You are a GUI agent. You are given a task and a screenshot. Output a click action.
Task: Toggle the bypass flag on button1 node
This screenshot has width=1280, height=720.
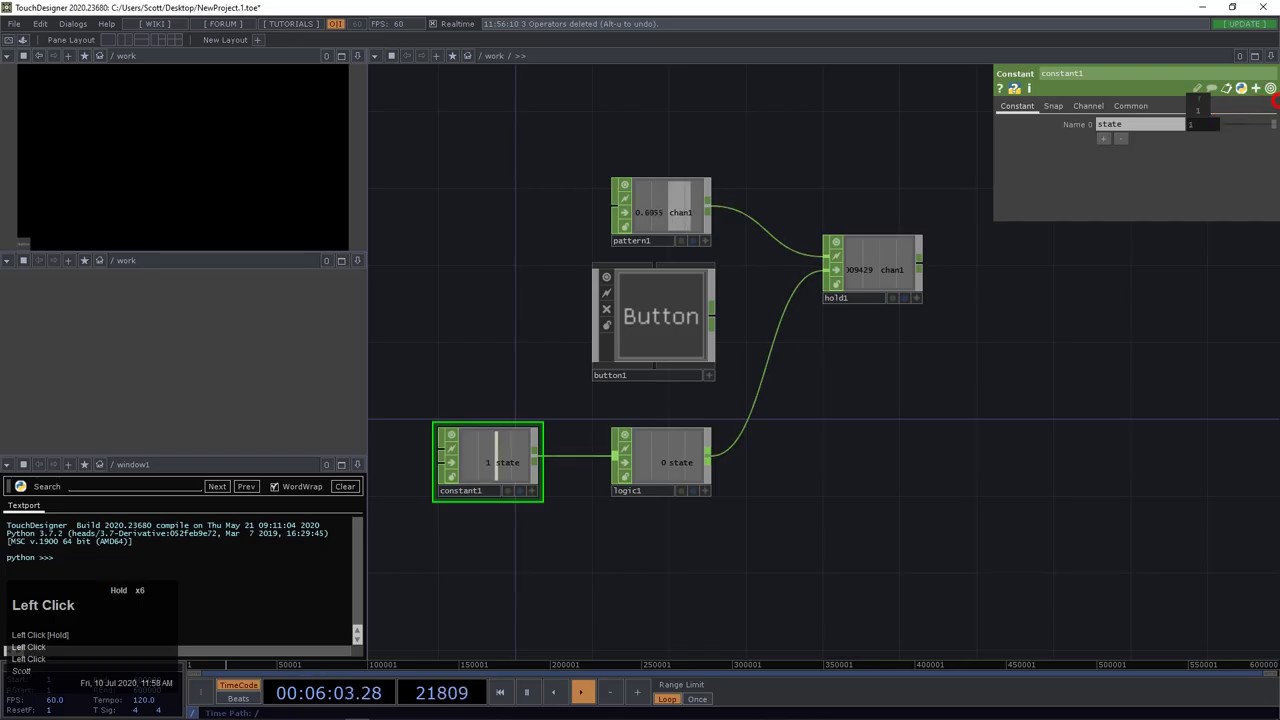tap(606, 309)
